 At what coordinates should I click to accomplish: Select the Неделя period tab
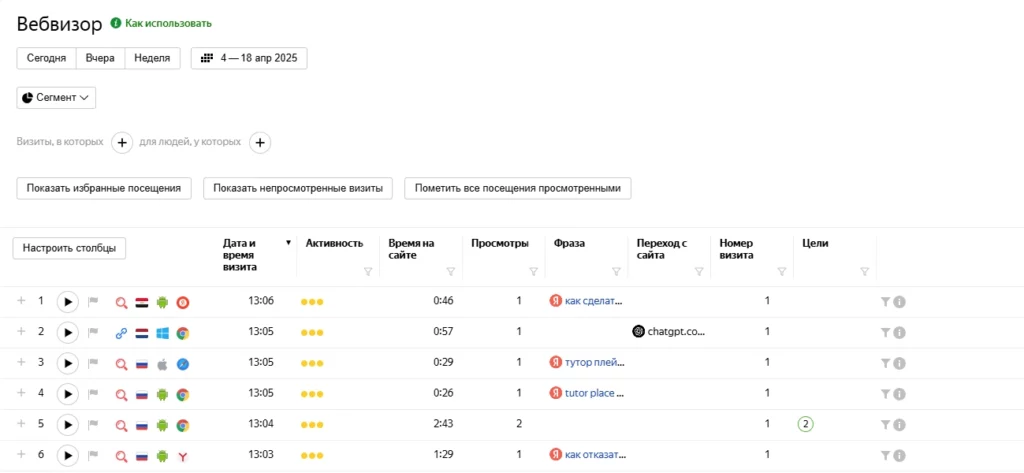(152, 58)
